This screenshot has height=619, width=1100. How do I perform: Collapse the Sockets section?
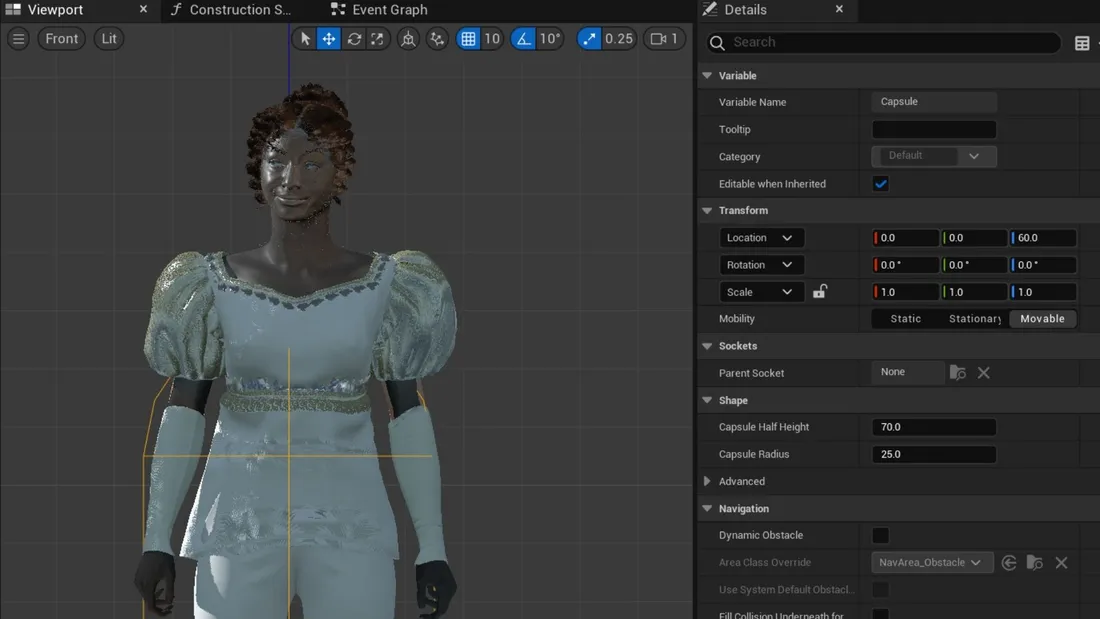[707, 346]
